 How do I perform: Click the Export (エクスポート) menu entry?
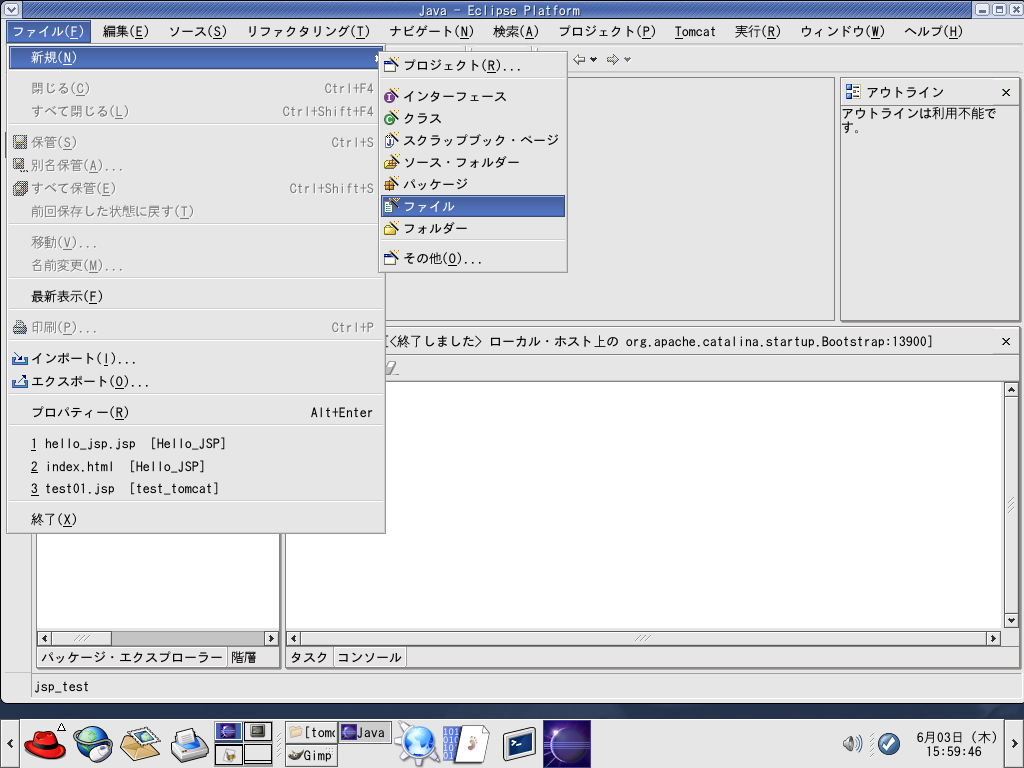(x=196, y=381)
